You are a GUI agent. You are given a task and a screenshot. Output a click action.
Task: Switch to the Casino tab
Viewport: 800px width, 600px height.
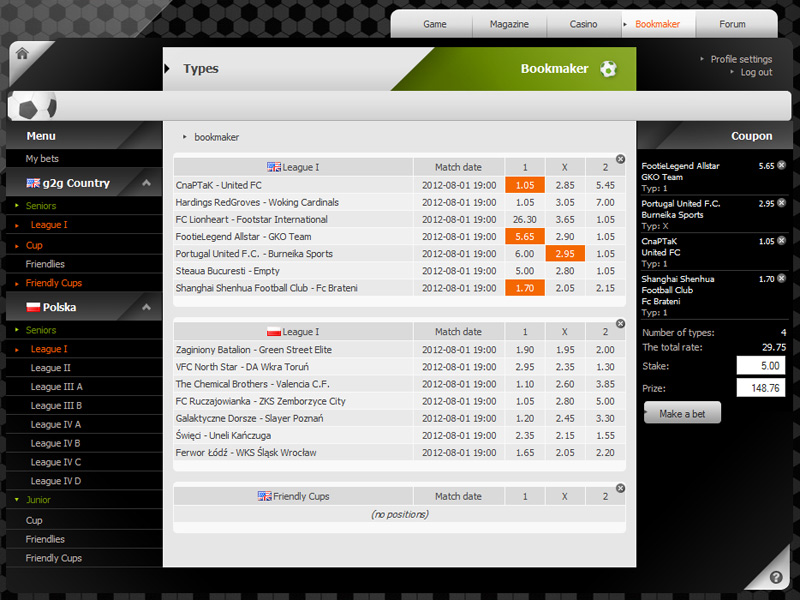pyautogui.click(x=584, y=24)
